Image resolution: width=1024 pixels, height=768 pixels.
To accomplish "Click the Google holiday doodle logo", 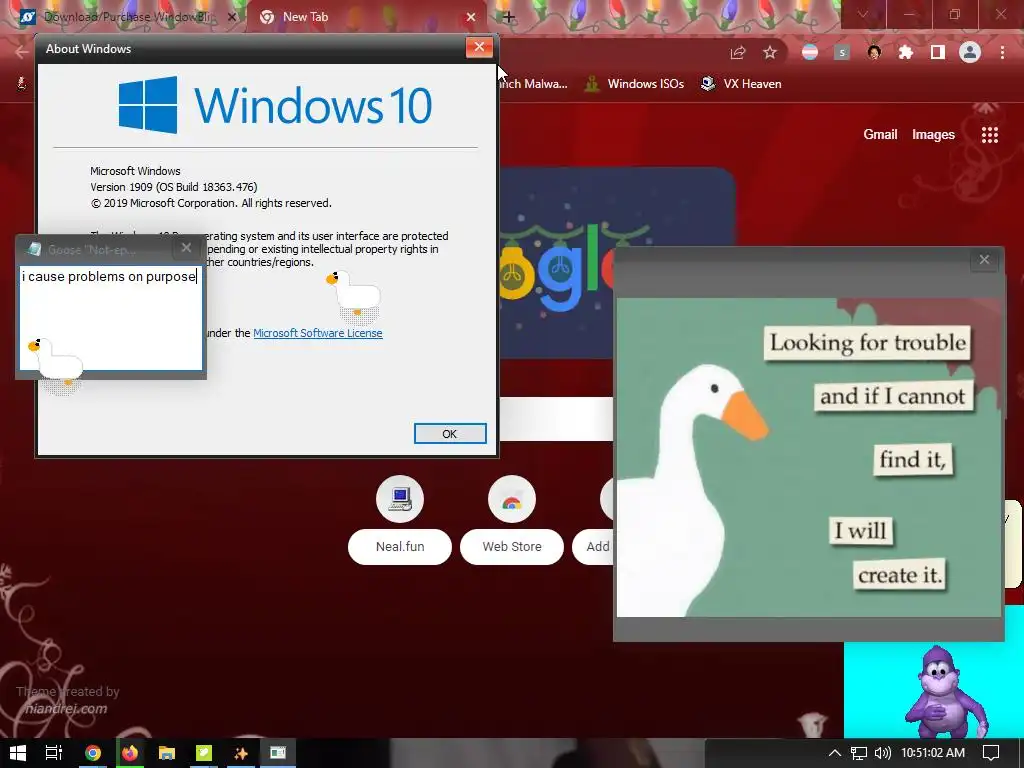I will [x=617, y=264].
